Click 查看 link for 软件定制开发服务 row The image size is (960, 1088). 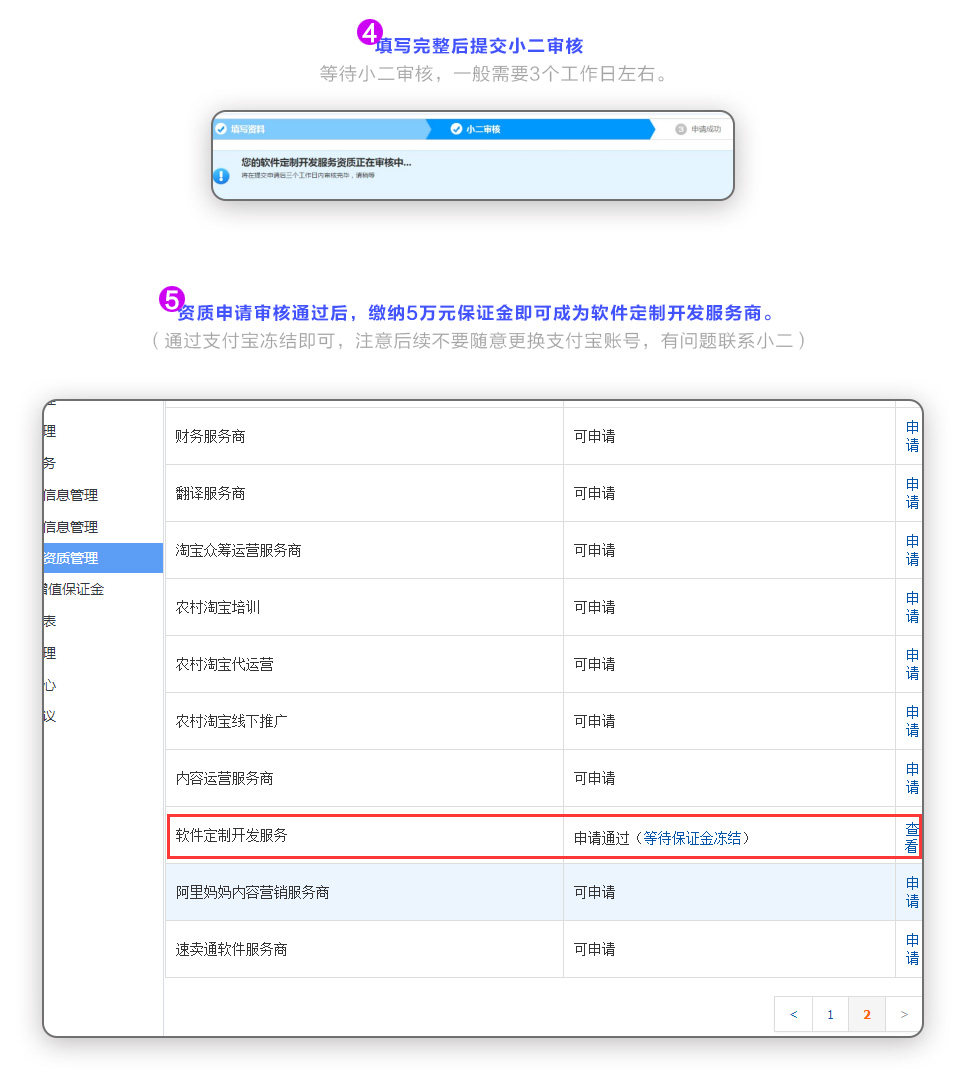coord(911,838)
